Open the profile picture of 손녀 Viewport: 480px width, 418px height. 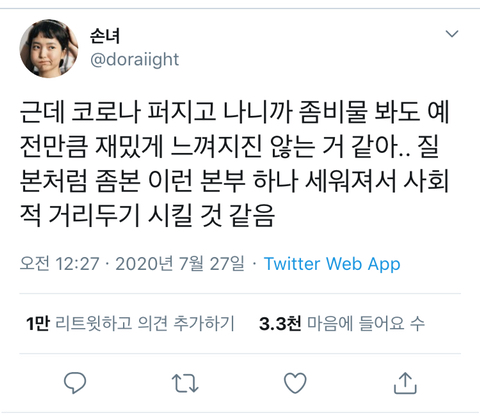pos(49,49)
